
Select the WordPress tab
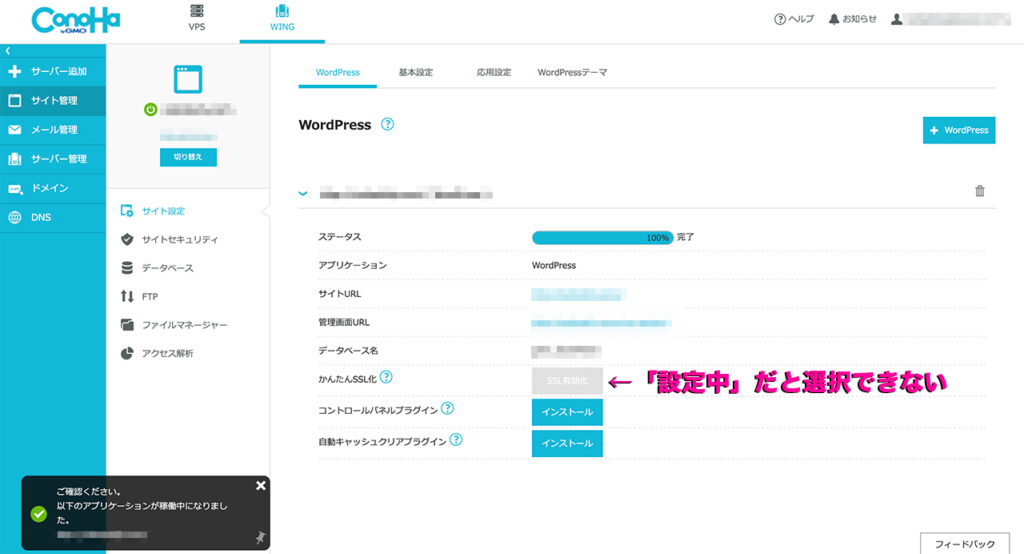[x=338, y=73]
